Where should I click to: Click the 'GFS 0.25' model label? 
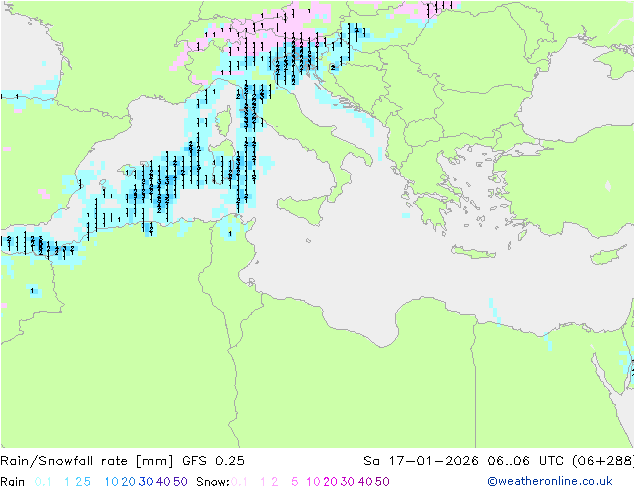click(x=213, y=461)
